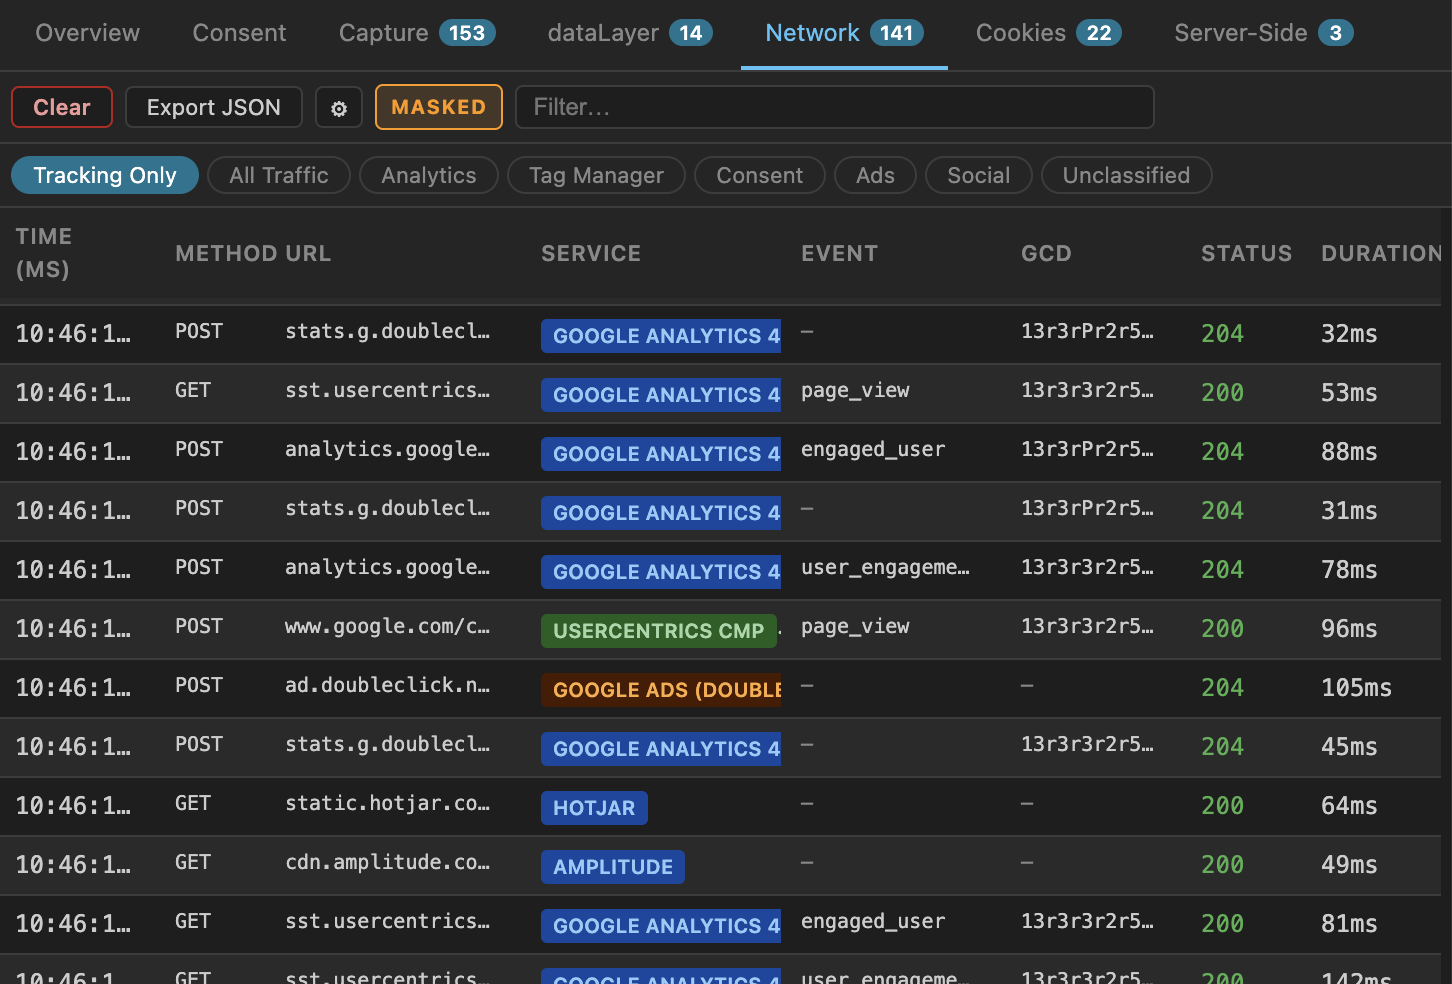This screenshot has height=984, width=1452.
Task: Click the DURATION column header
Action: click(x=1382, y=254)
